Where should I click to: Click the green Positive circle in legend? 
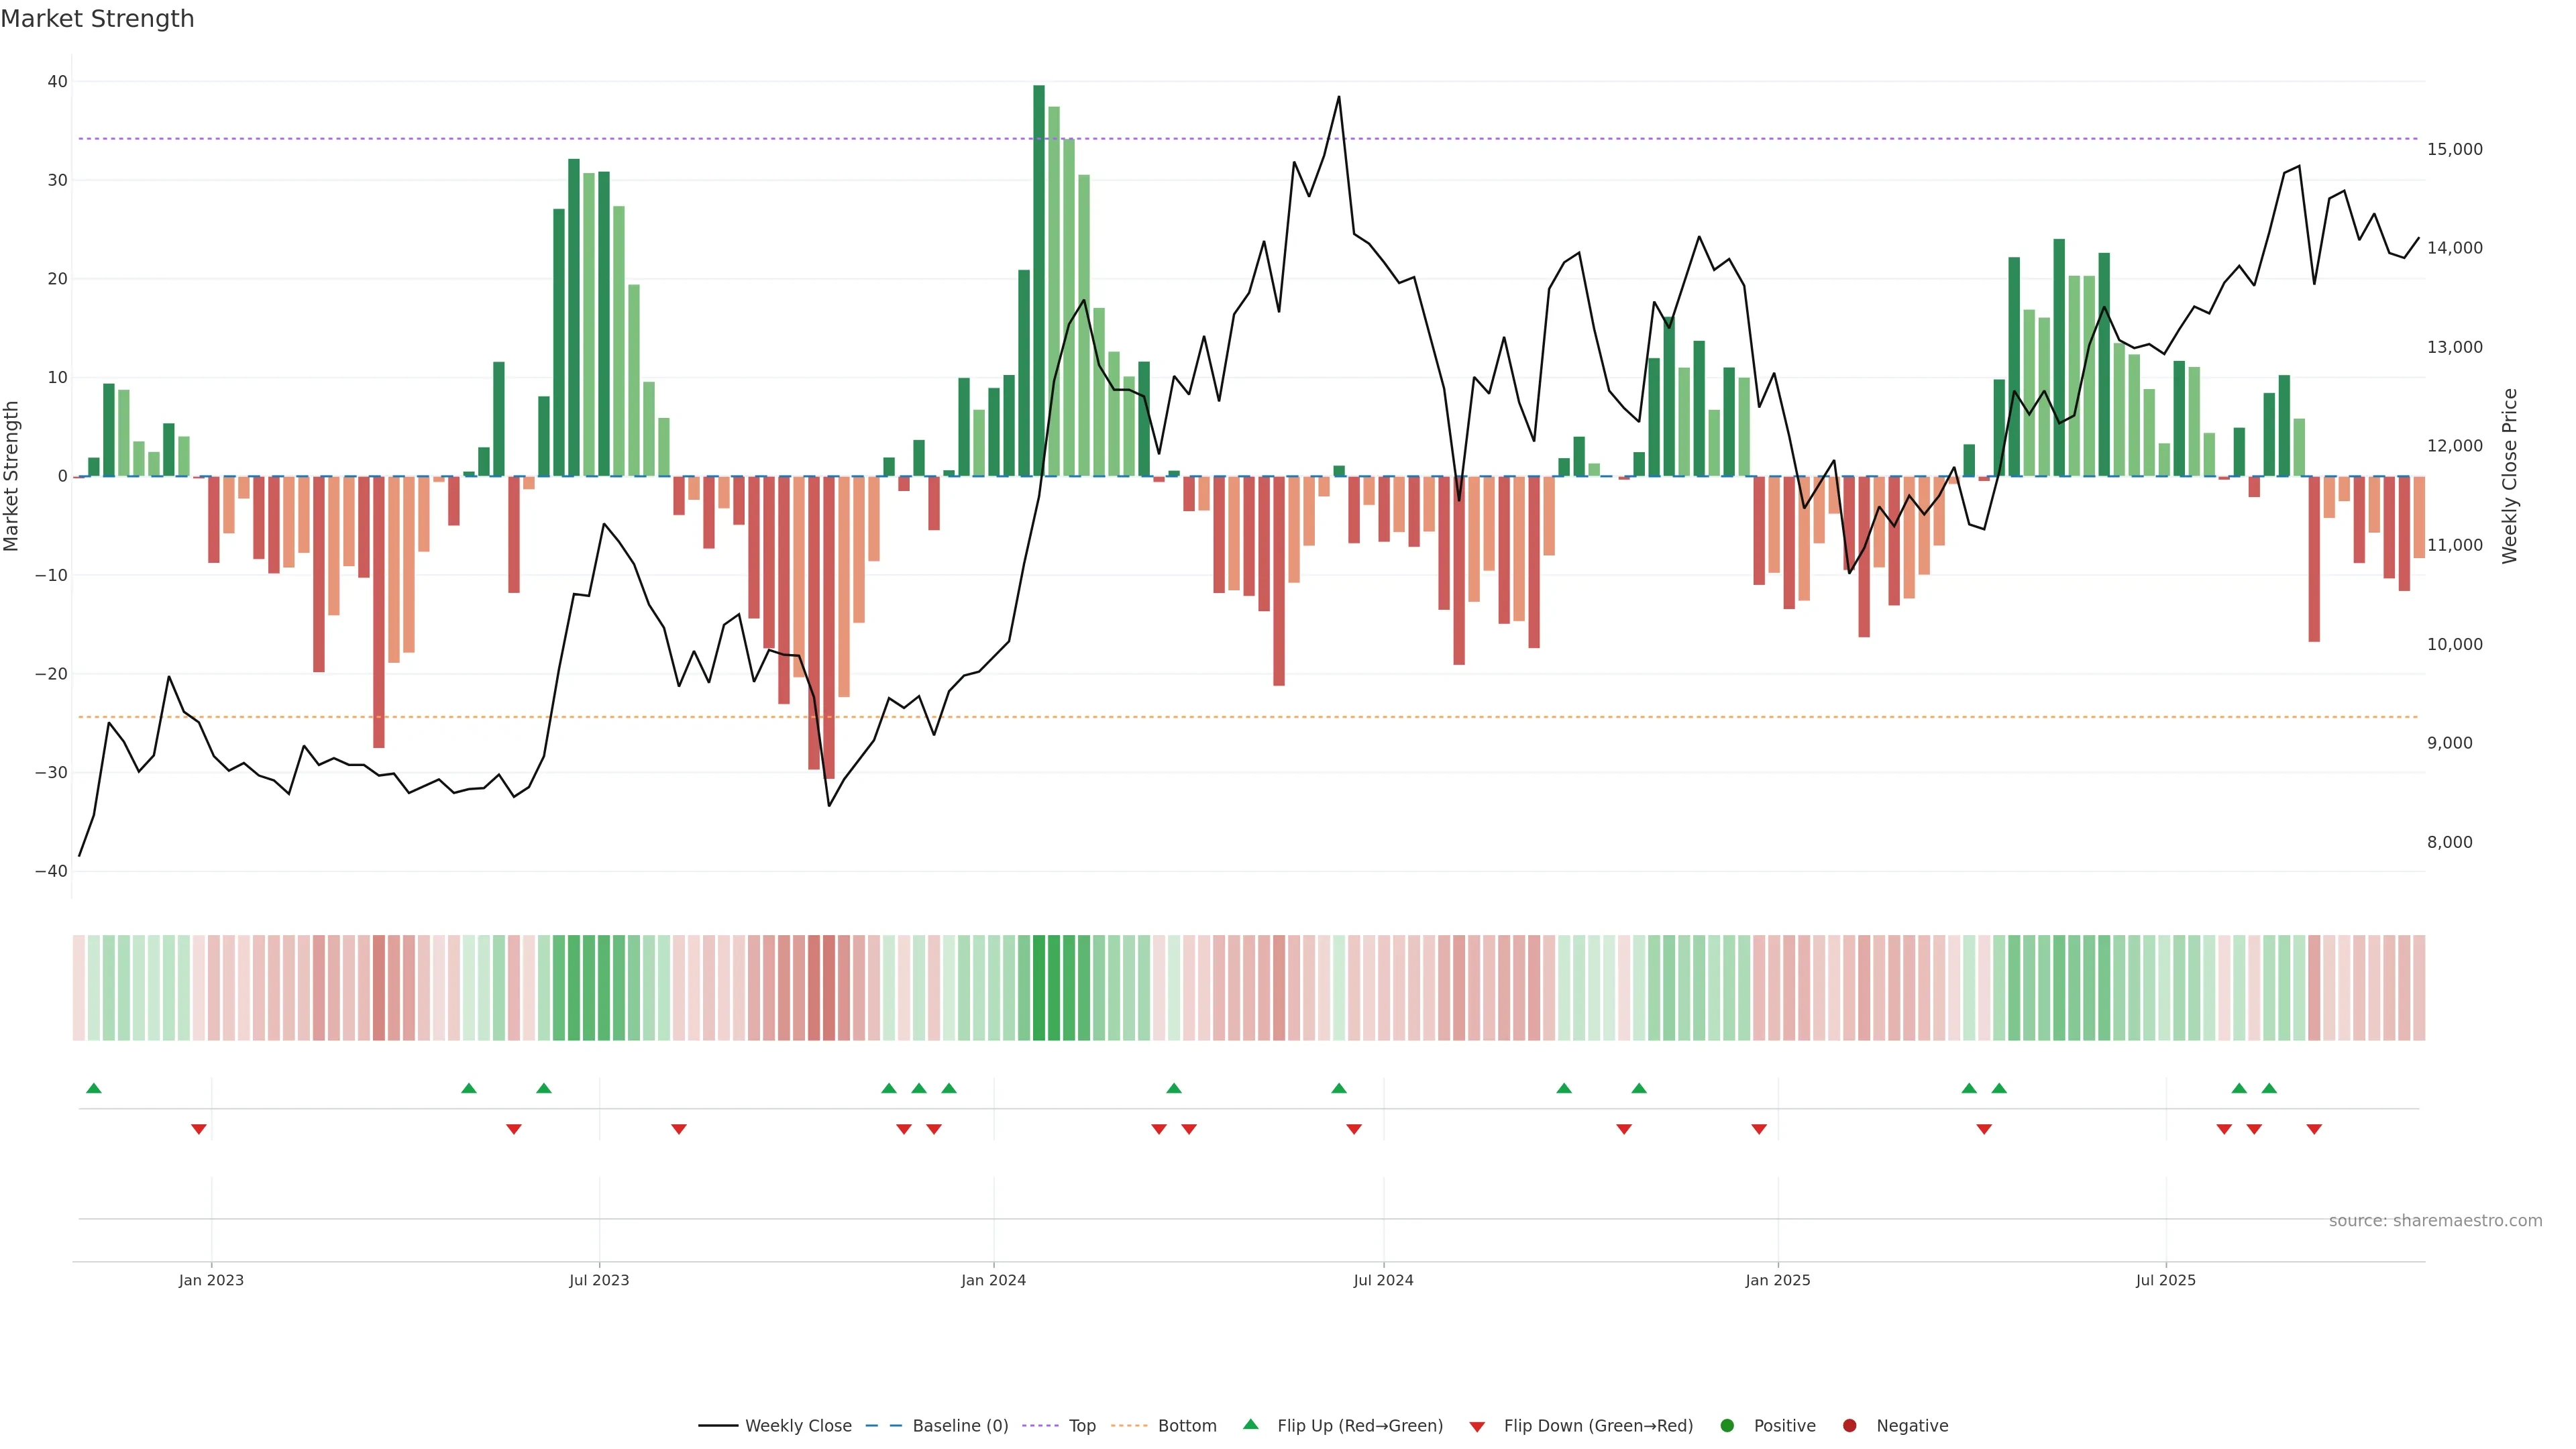(1727, 1426)
